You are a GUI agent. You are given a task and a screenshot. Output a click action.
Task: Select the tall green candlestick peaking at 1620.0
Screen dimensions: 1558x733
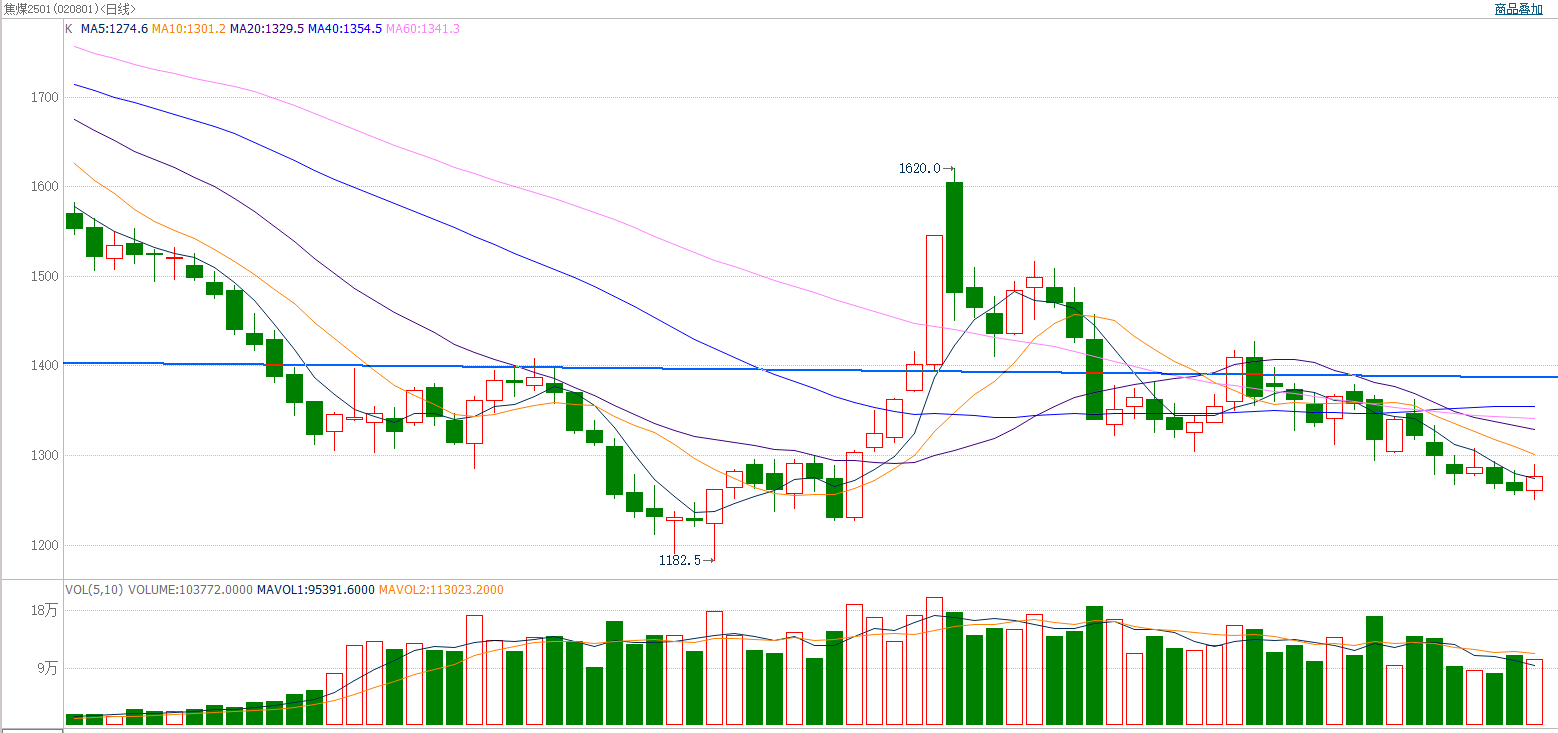[954, 237]
